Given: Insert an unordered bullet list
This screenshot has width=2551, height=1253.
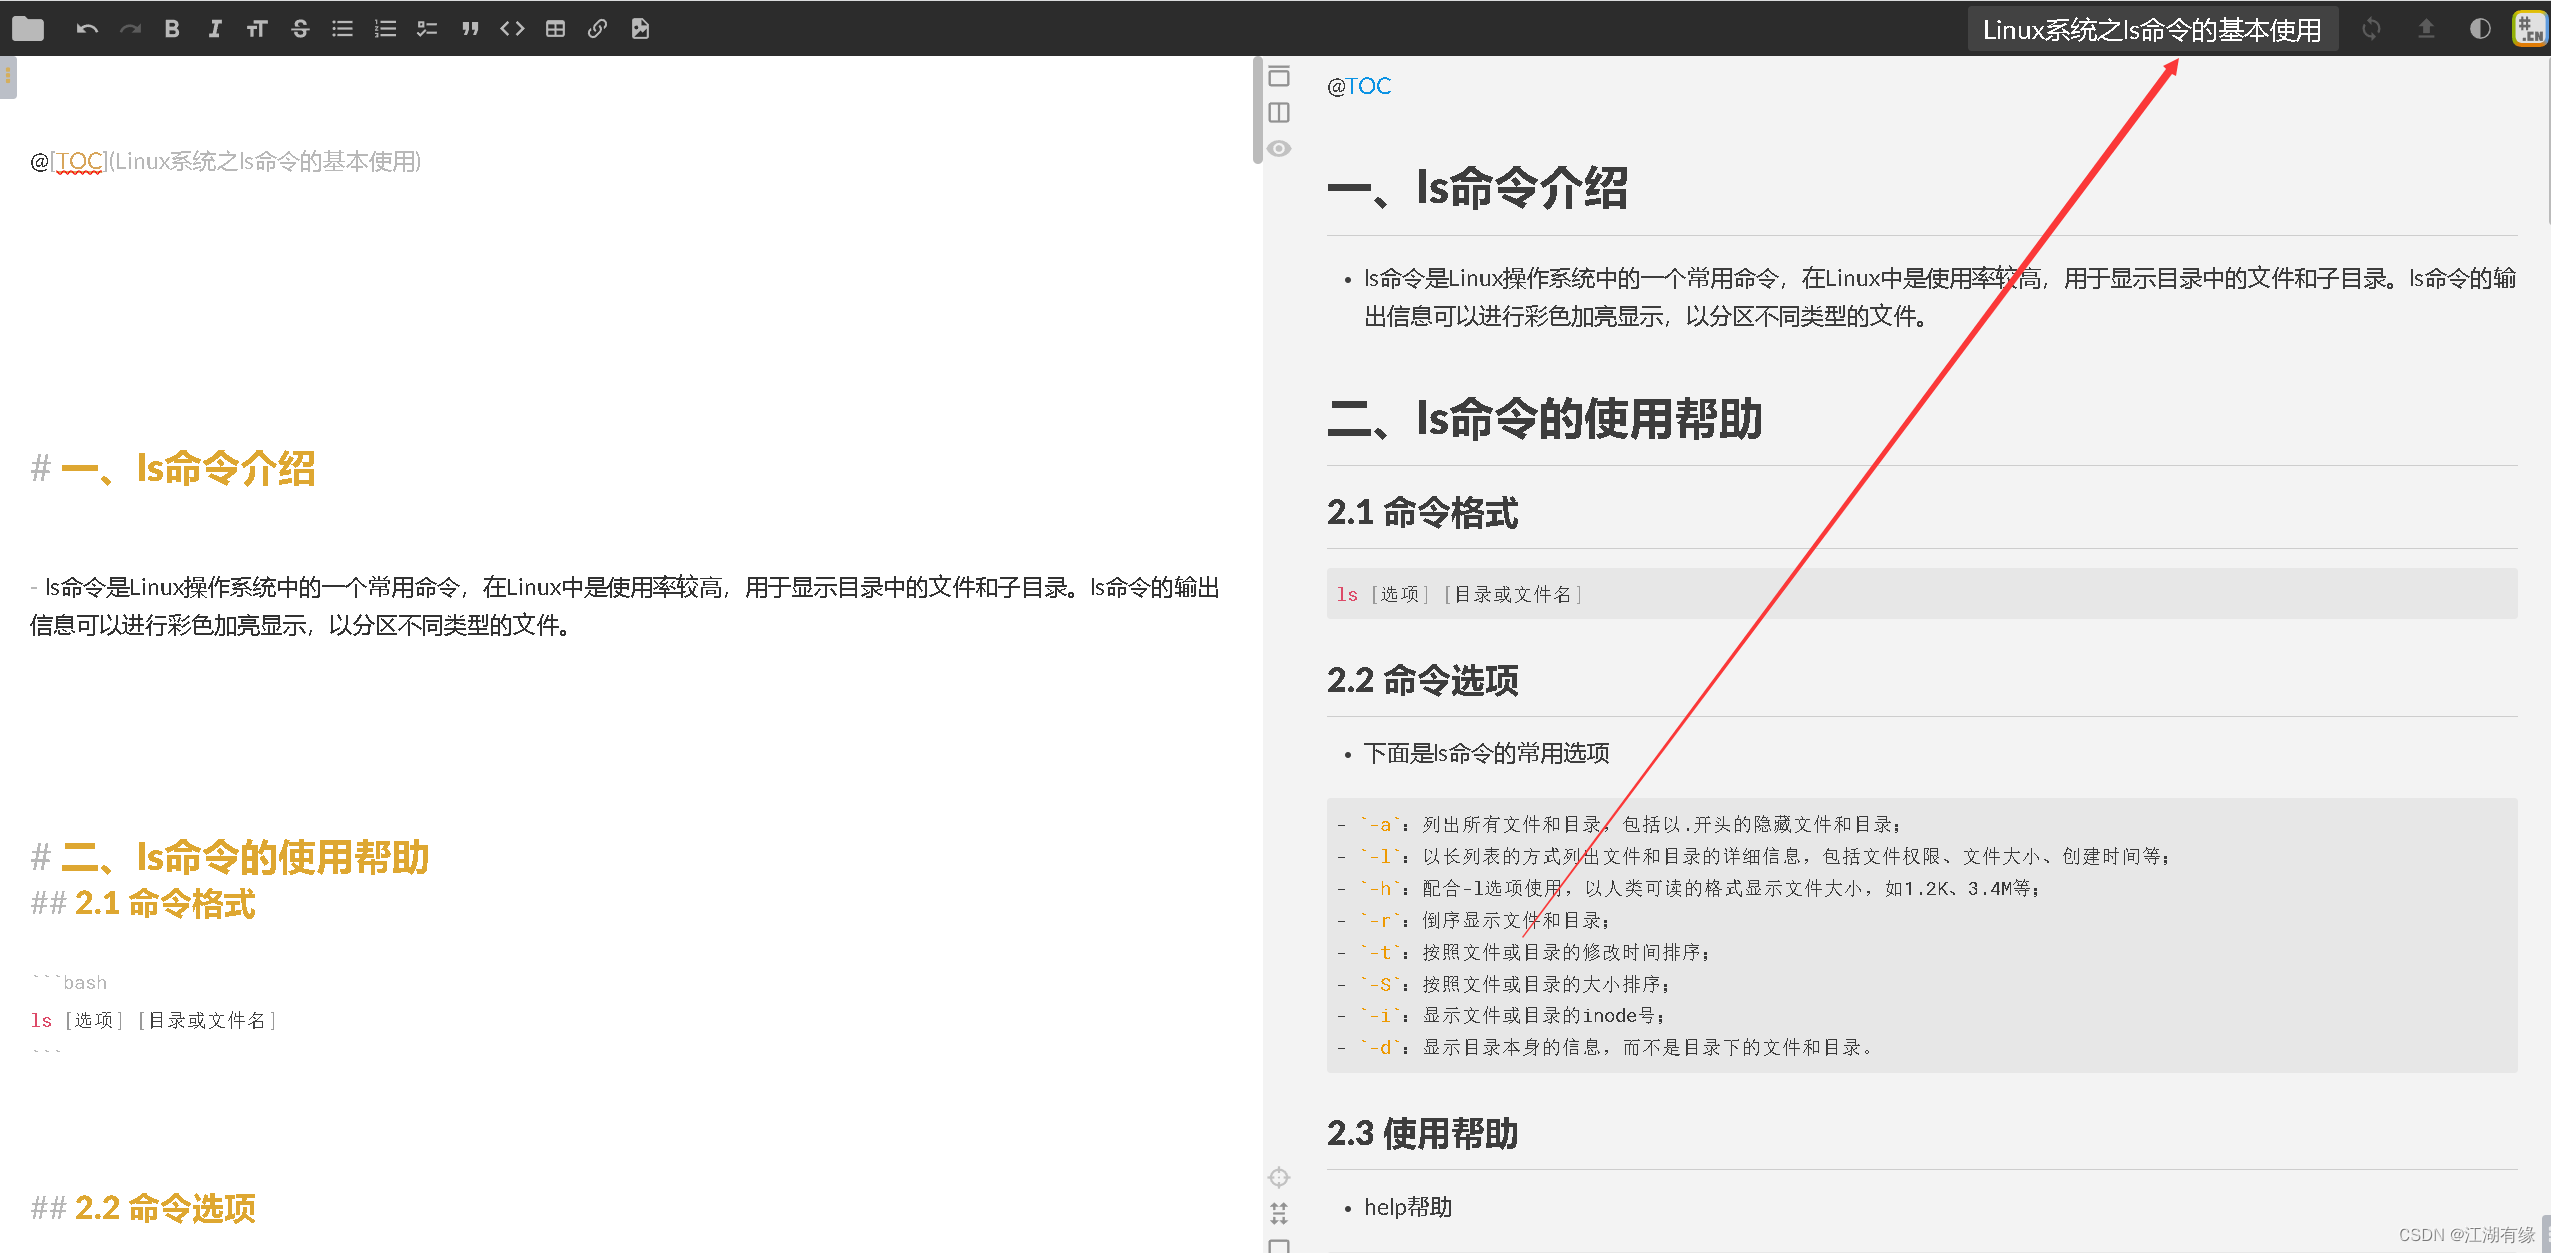Looking at the screenshot, I should (343, 29).
